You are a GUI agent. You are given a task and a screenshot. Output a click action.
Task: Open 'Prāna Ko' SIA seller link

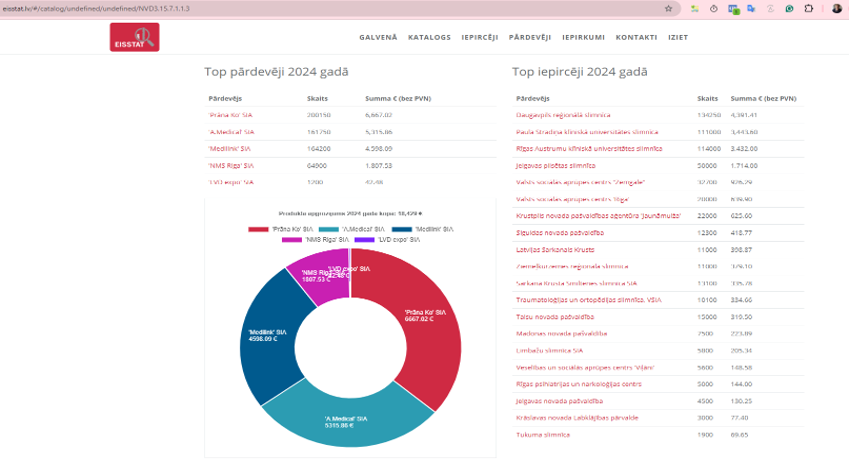pyautogui.click(x=231, y=115)
